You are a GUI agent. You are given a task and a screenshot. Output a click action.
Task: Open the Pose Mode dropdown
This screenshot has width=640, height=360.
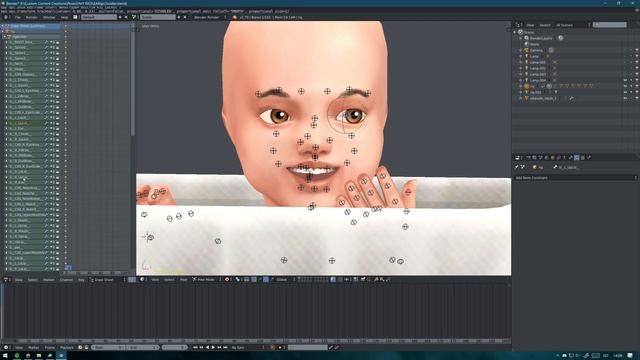(x=207, y=280)
